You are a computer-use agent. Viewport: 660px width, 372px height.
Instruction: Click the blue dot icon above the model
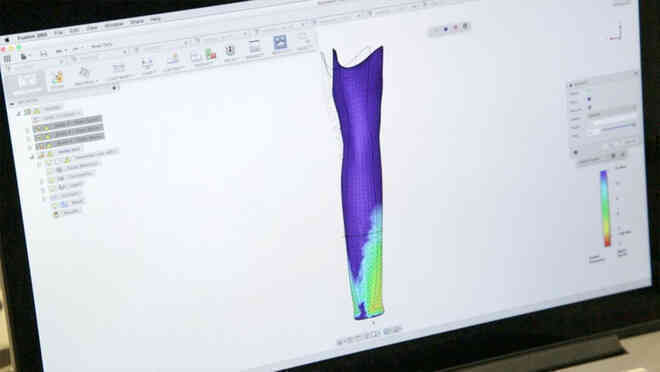pos(446,29)
